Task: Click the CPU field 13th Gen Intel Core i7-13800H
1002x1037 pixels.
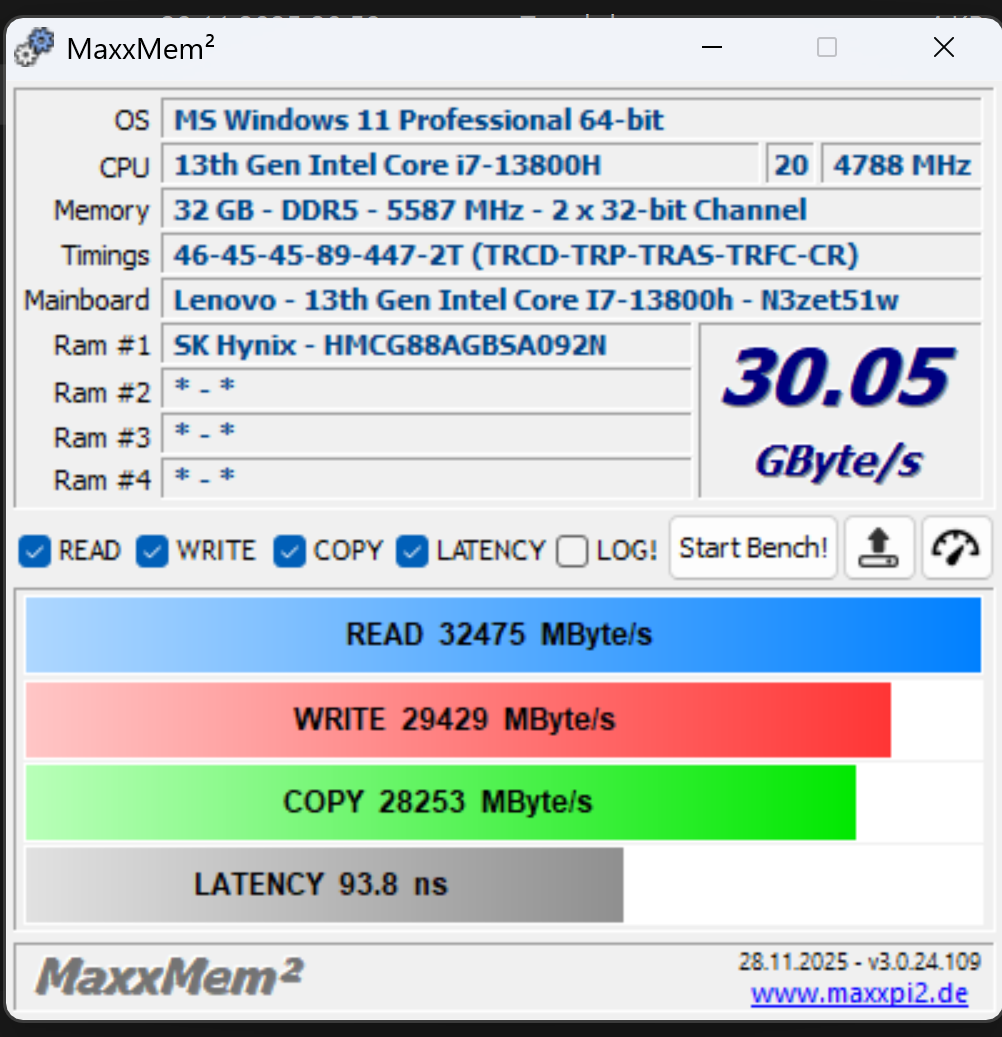Action: tap(460, 165)
